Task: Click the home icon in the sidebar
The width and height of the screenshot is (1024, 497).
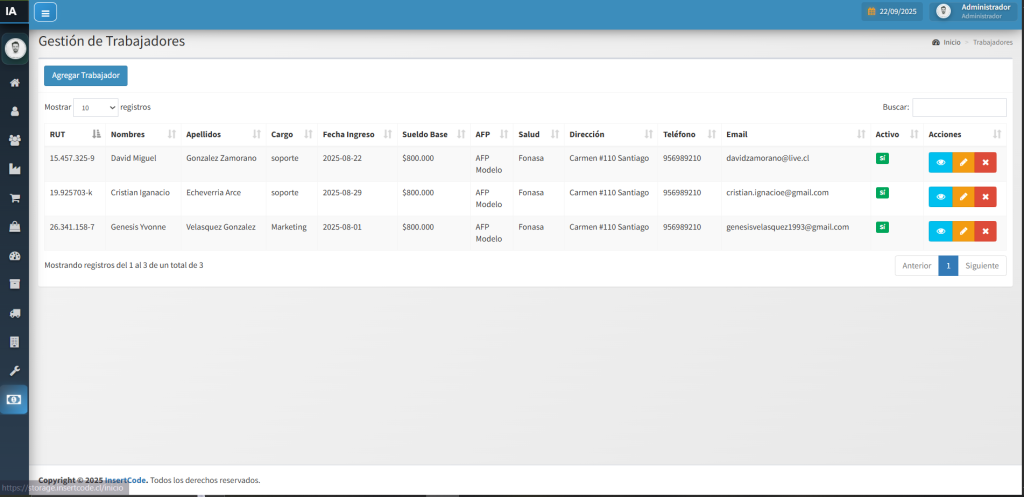Action: click(14, 82)
